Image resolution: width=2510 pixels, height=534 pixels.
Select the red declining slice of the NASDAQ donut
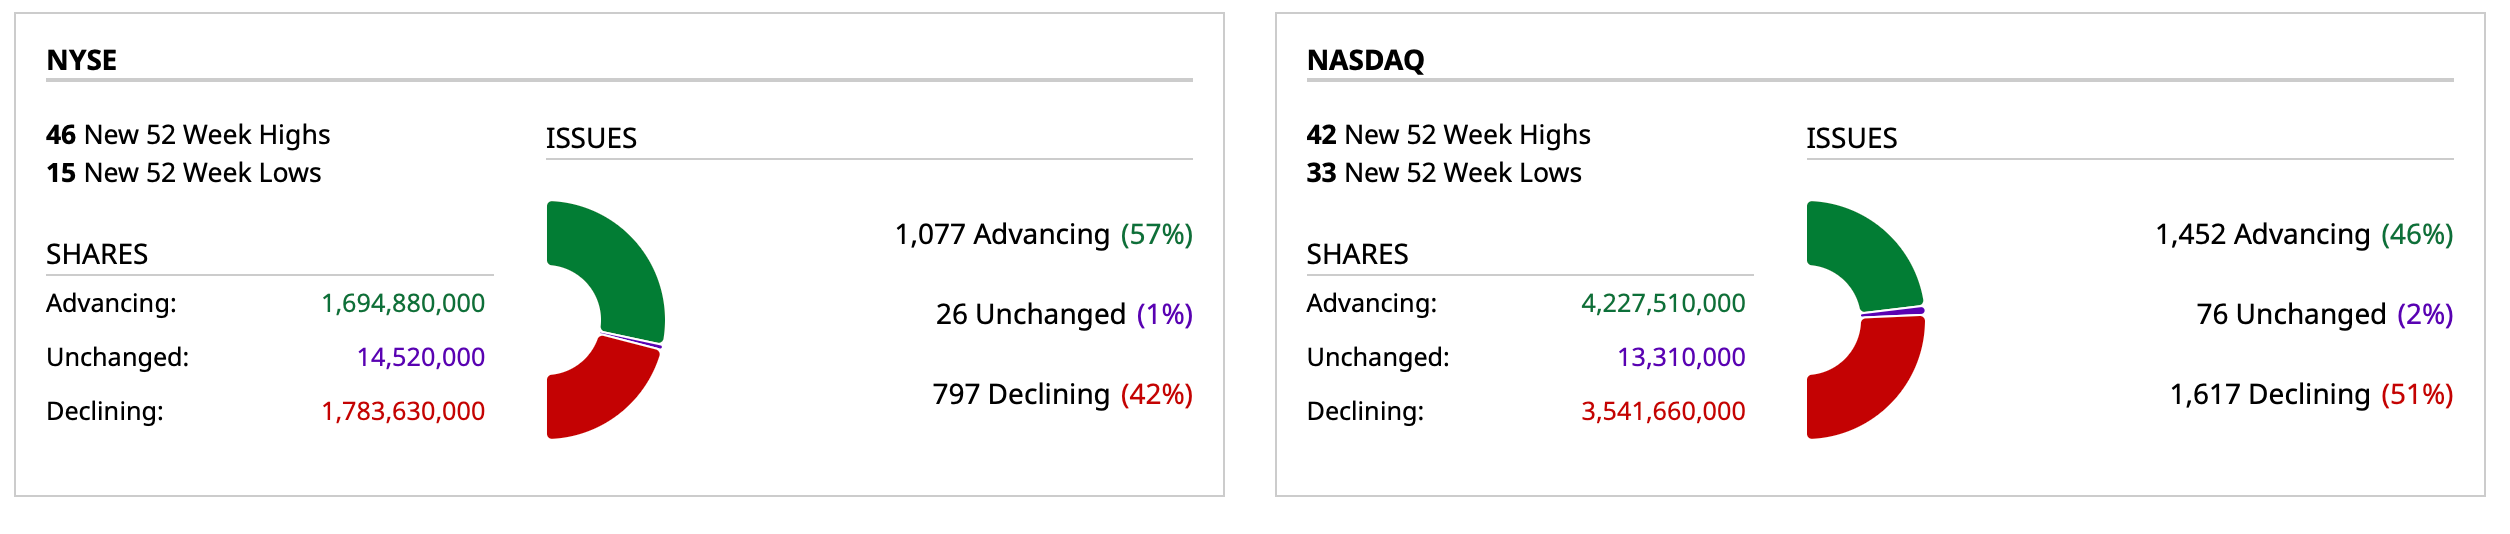[1875, 385]
